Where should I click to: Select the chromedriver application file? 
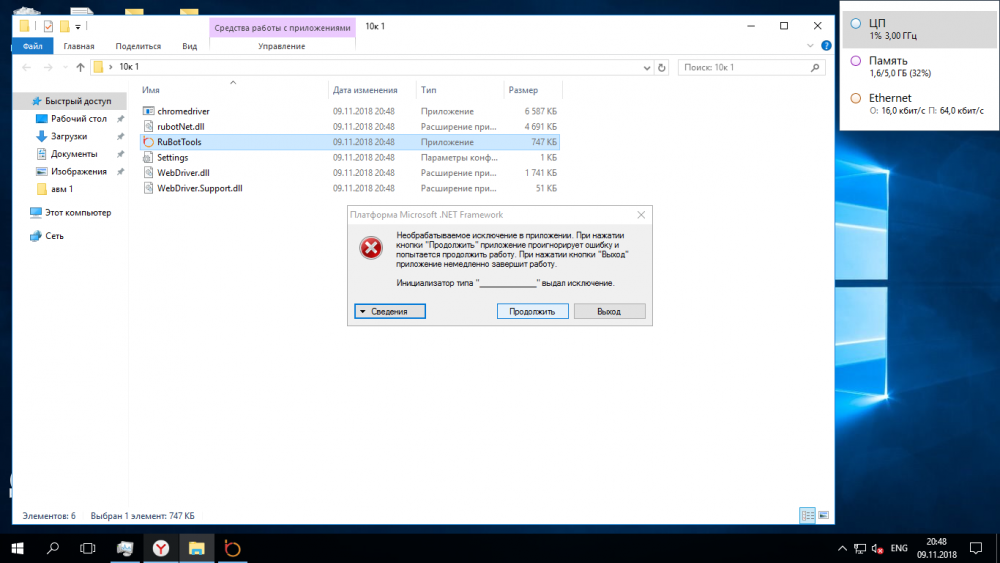(x=182, y=111)
